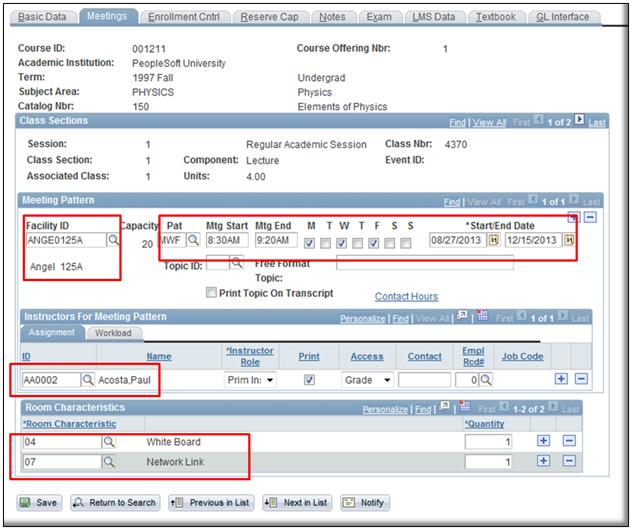This screenshot has width=632, height=530.
Task: Toggle the Sunday checkbox
Action: point(406,243)
